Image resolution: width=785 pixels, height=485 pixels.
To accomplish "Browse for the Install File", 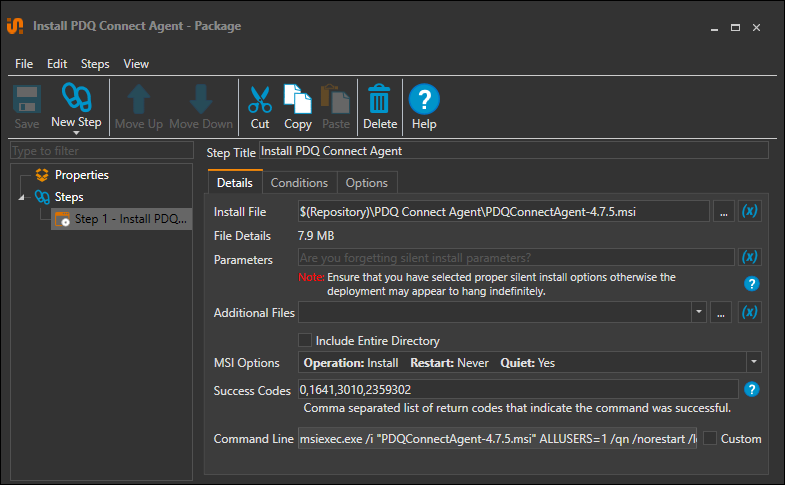I will (x=723, y=211).
